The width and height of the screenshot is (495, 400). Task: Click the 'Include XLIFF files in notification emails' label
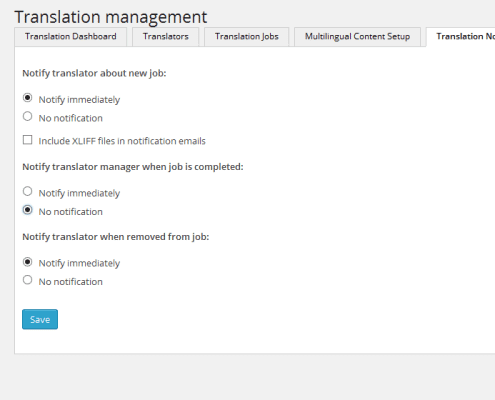point(122,141)
